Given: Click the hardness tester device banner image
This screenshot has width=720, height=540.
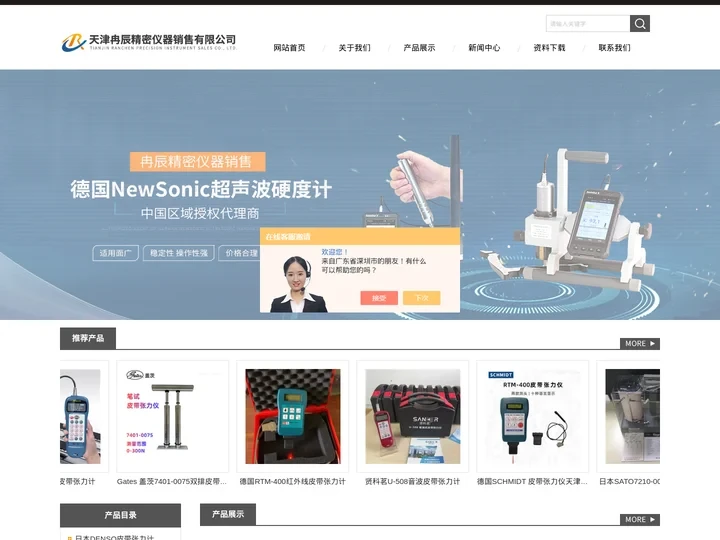Looking at the screenshot, I should [569, 219].
